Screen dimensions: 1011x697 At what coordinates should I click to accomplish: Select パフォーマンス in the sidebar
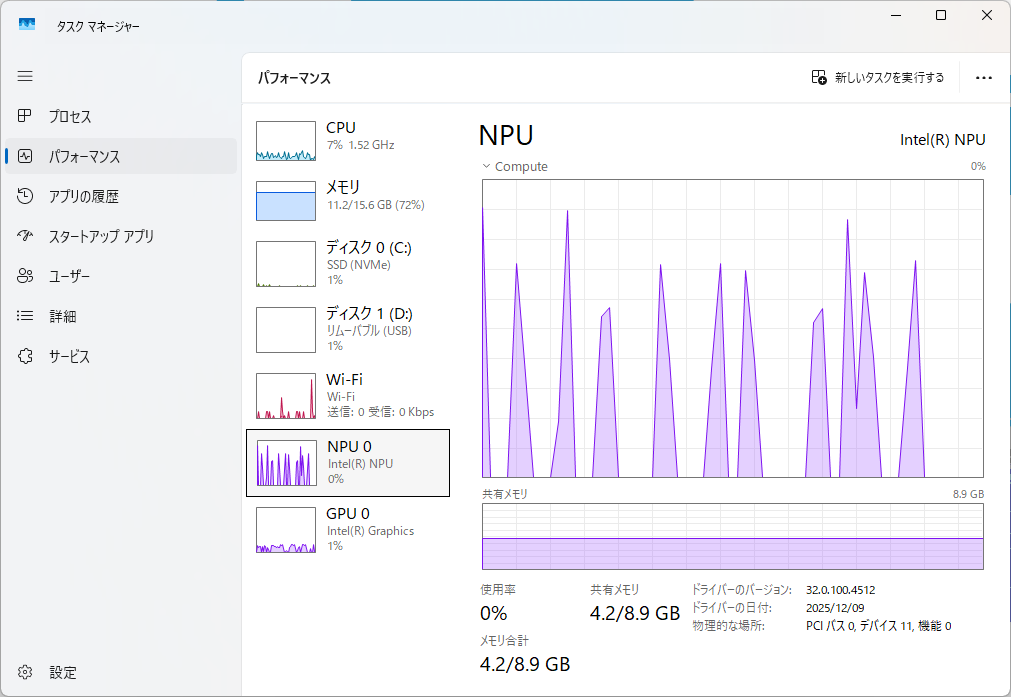pyautogui.click(x=121, y=156)
